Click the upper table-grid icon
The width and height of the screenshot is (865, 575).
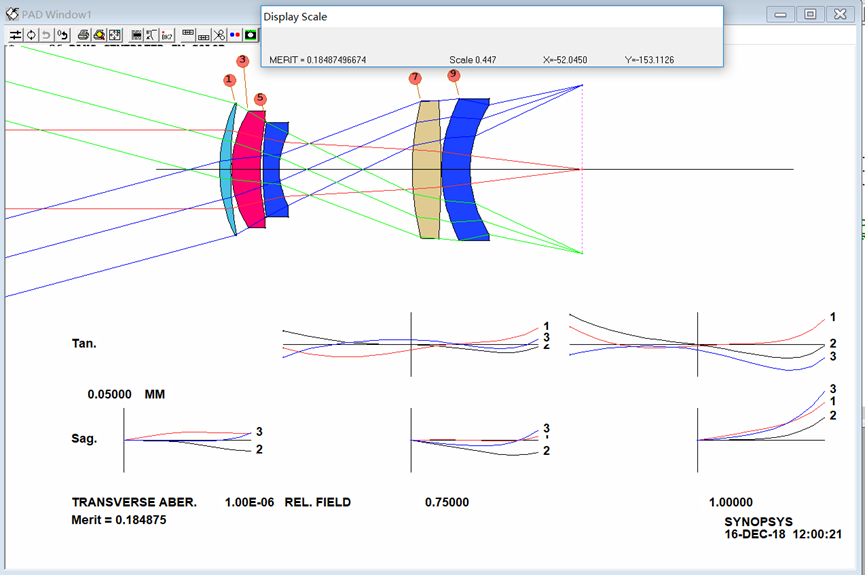coord(188,35)
